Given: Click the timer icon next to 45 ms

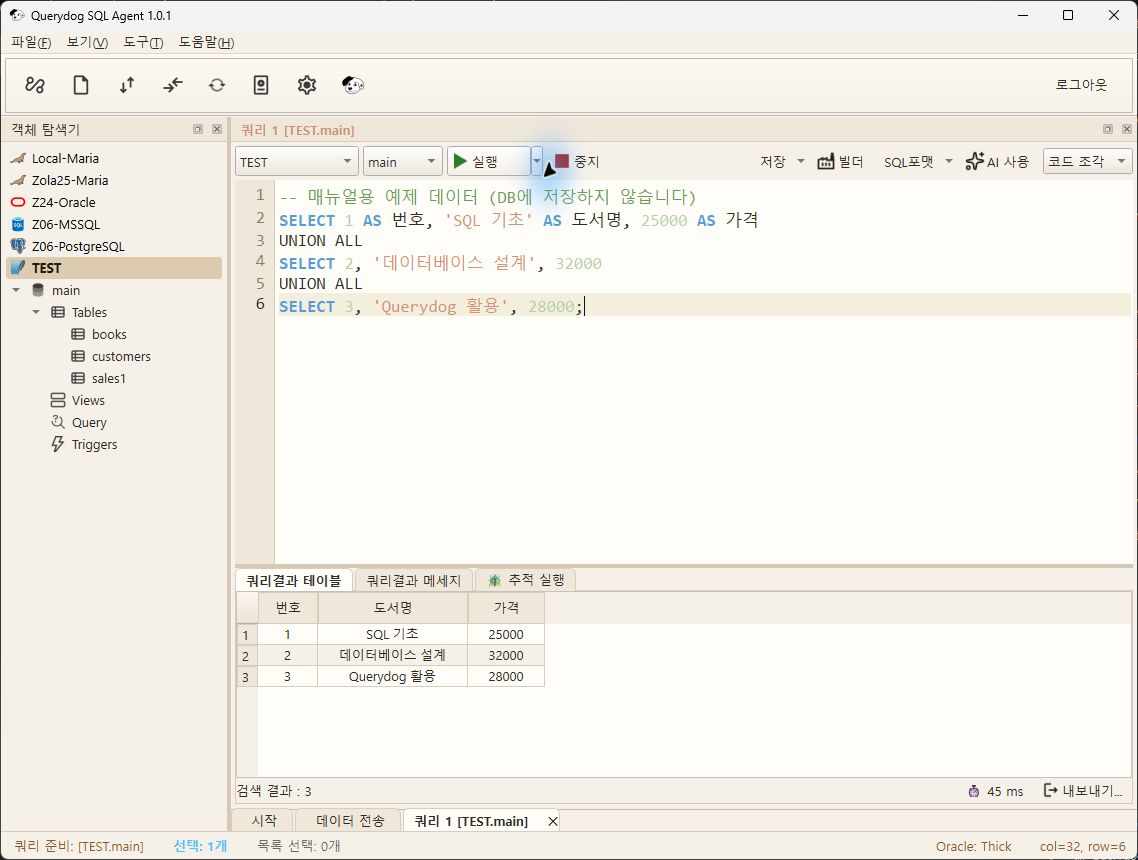Looking at the screenshot, I should coord(973,791).
